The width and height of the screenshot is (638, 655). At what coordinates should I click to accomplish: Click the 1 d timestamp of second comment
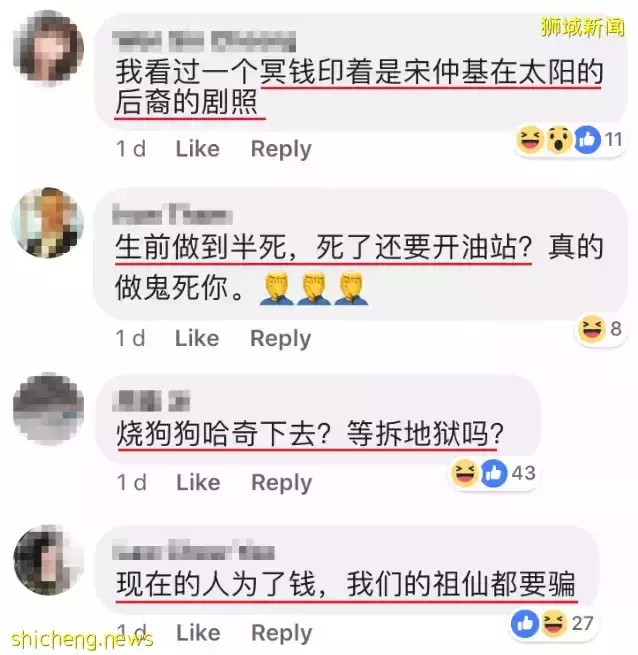(130, 338)
